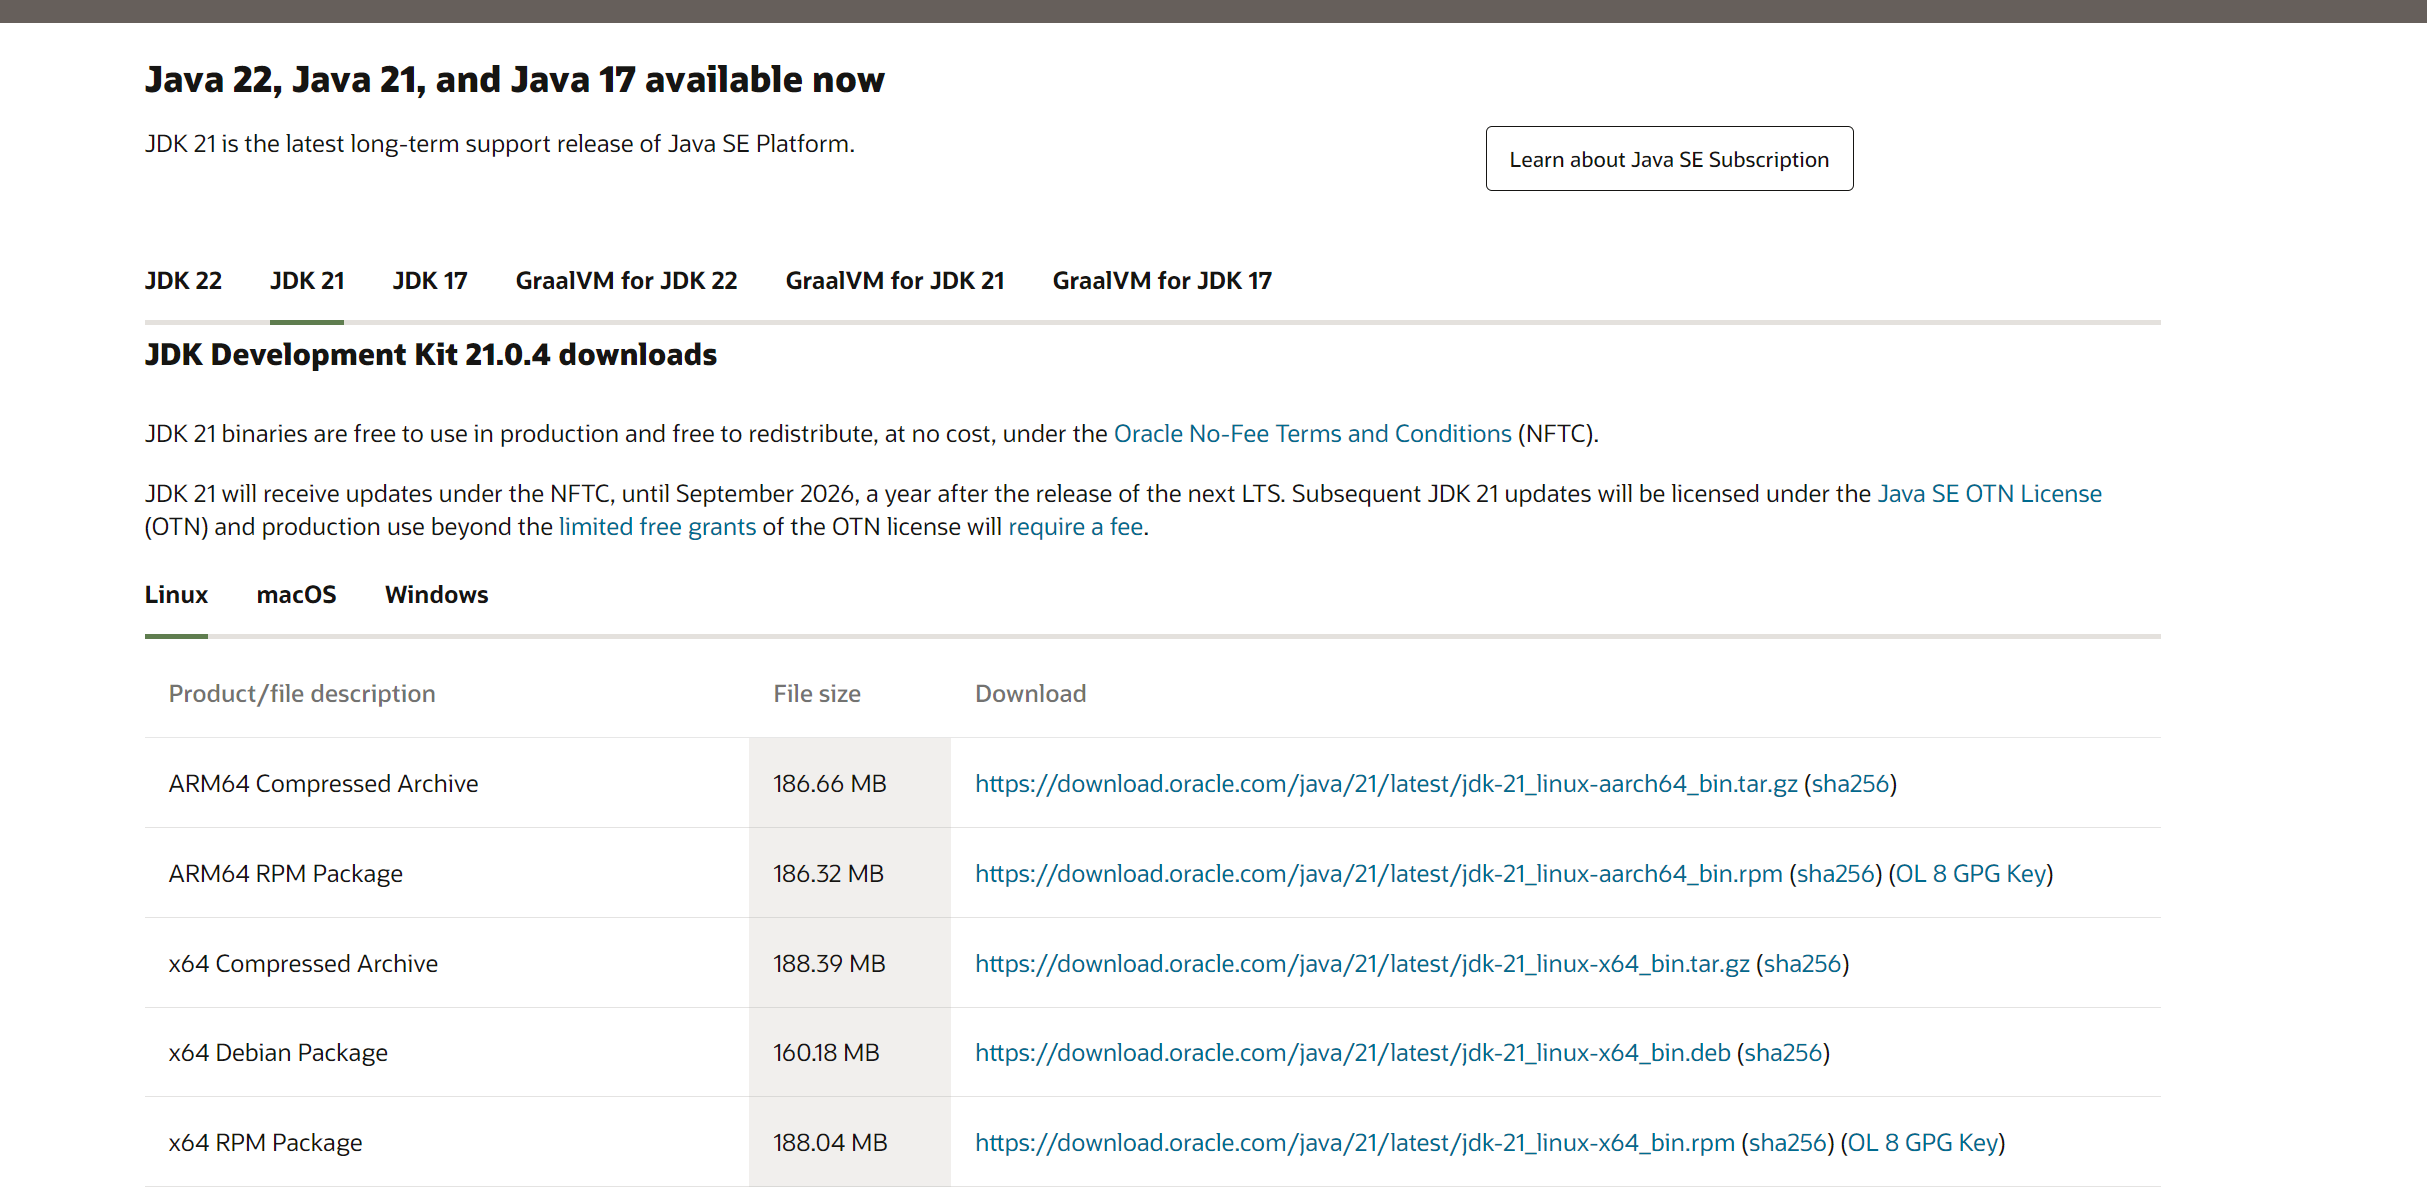
Task: View sha256 for x64 Debian Package
Action: coord(1783,1053)
